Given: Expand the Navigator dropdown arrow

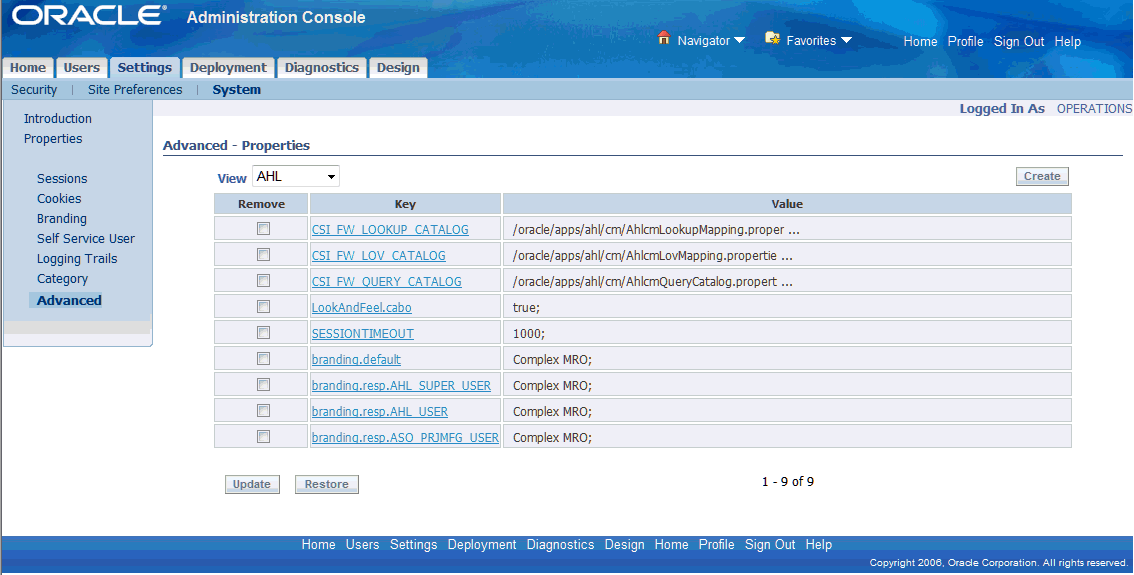Looking at the screenshot, I should click(x=739, y=41).
